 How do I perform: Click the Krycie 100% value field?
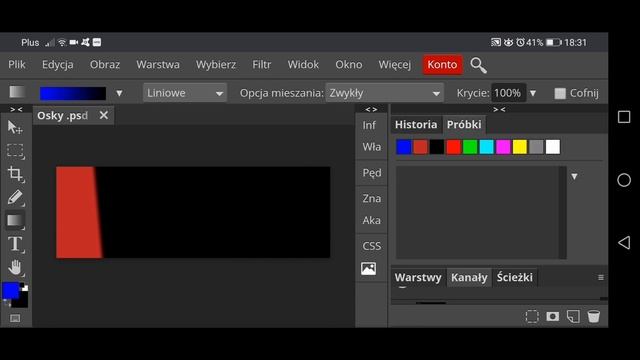508,93
